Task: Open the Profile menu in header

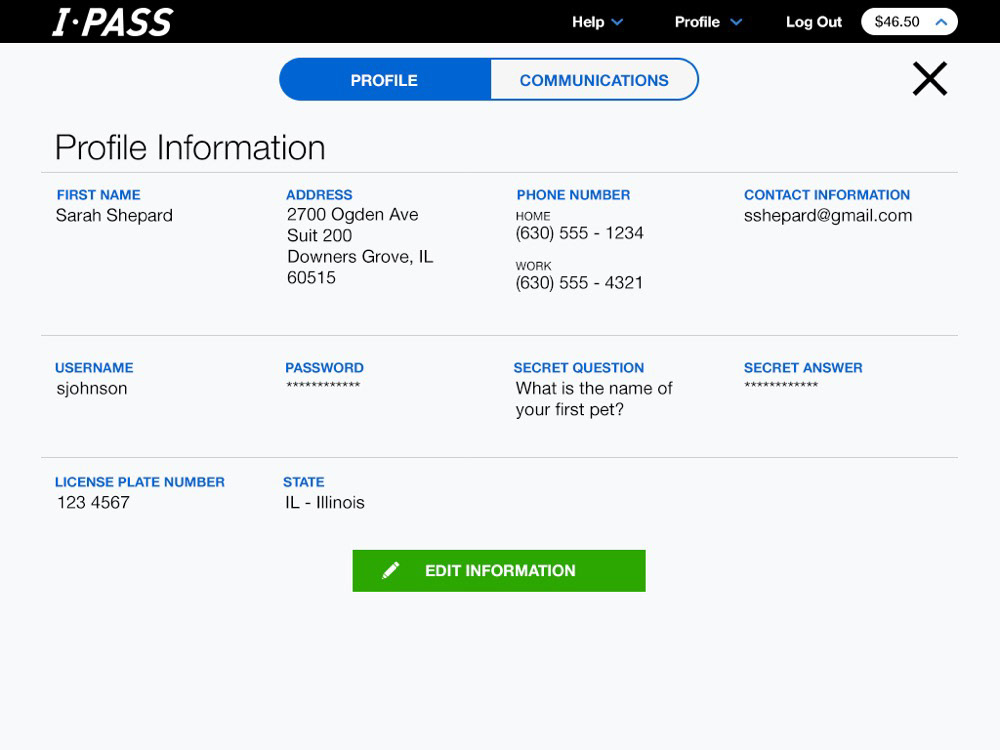Action: [697, 22]
